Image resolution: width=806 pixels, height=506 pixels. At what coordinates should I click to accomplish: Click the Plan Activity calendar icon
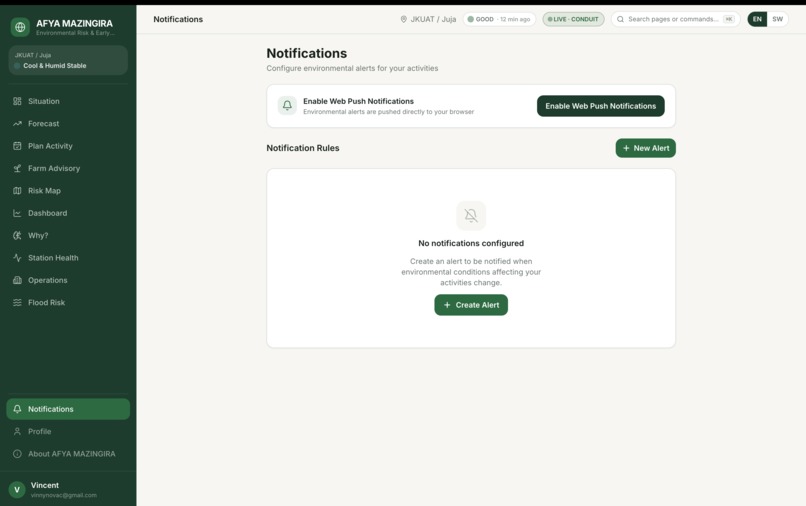17,146
